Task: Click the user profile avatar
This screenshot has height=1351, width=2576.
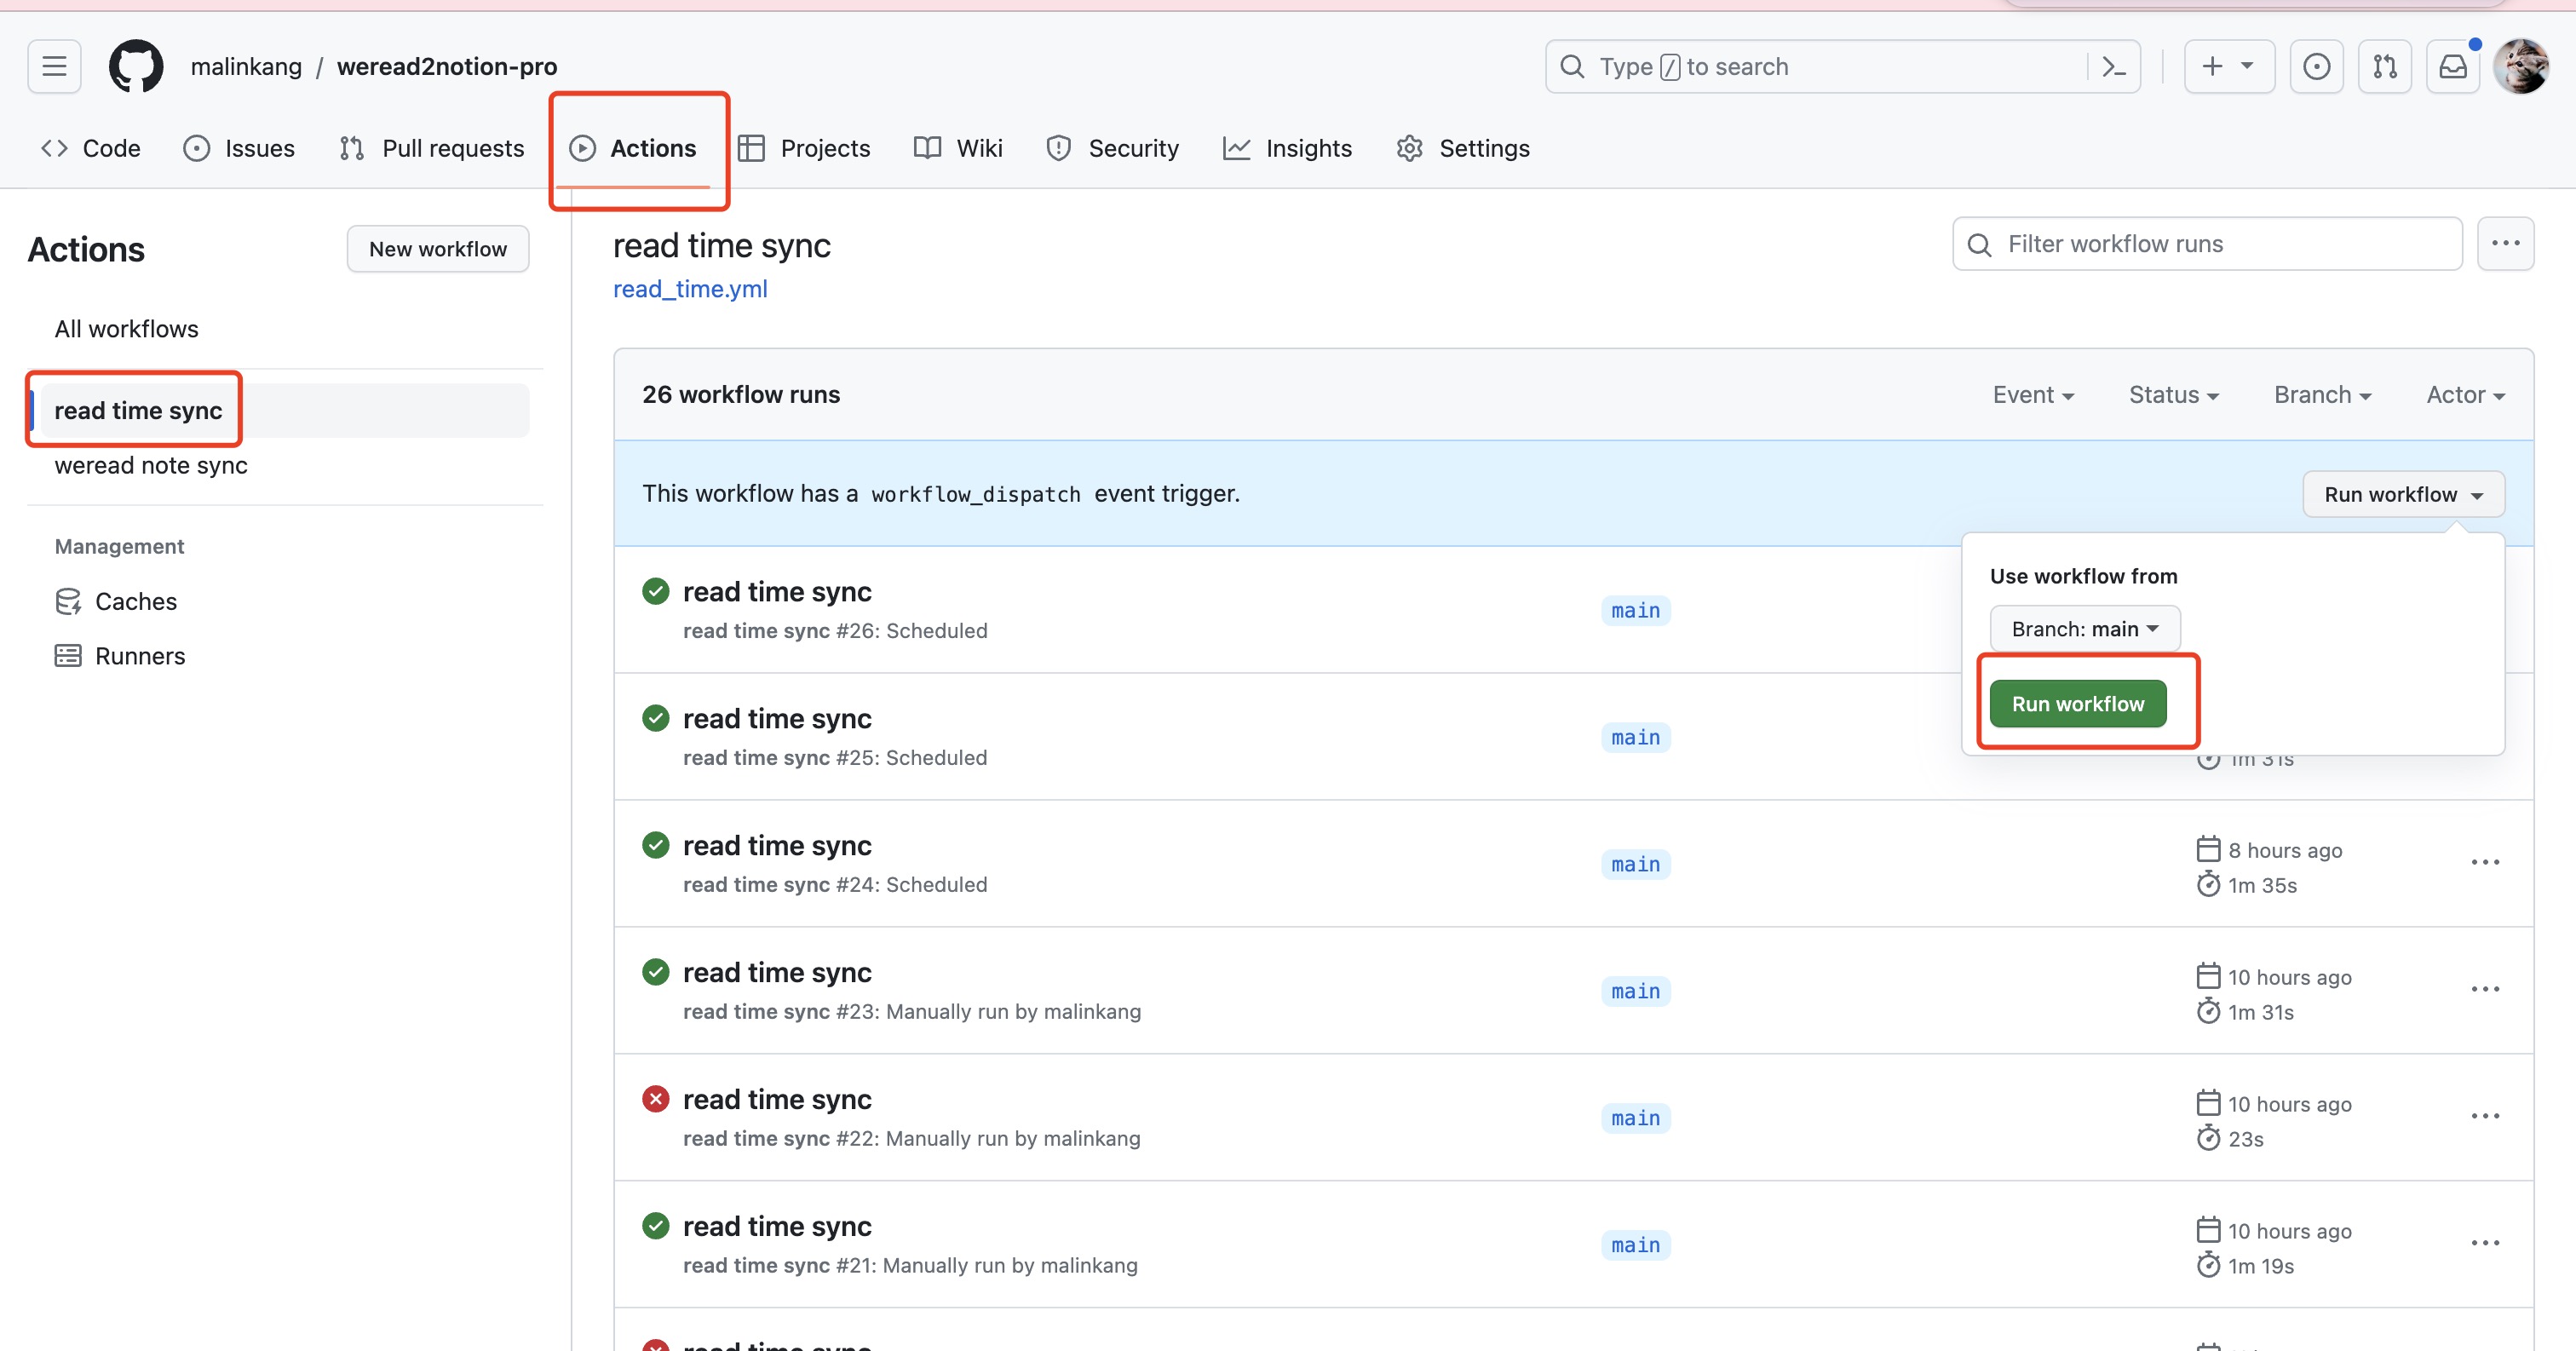Action: 2521,67
